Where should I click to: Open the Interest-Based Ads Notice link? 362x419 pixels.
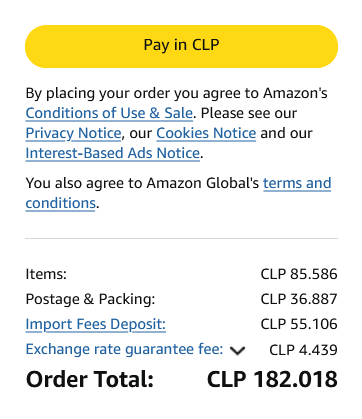113,153
